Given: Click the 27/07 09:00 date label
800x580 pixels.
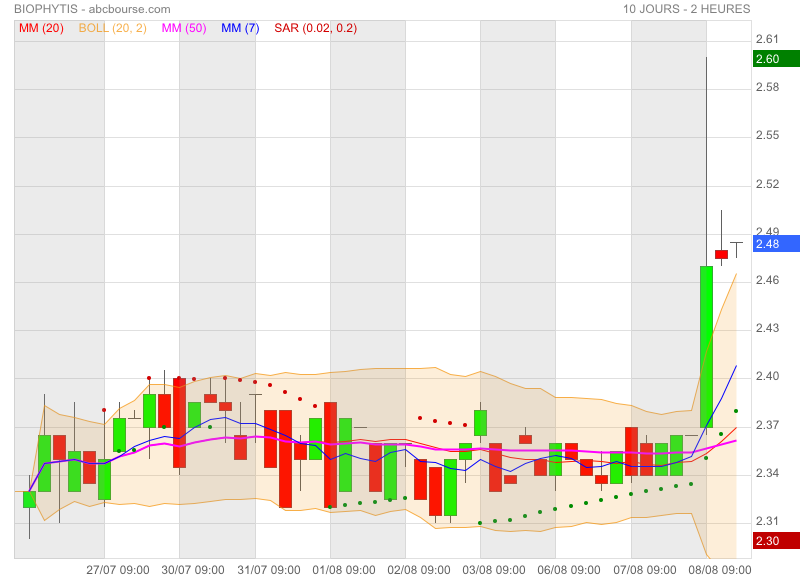Looking at the screenshot, I should (118, 570).
